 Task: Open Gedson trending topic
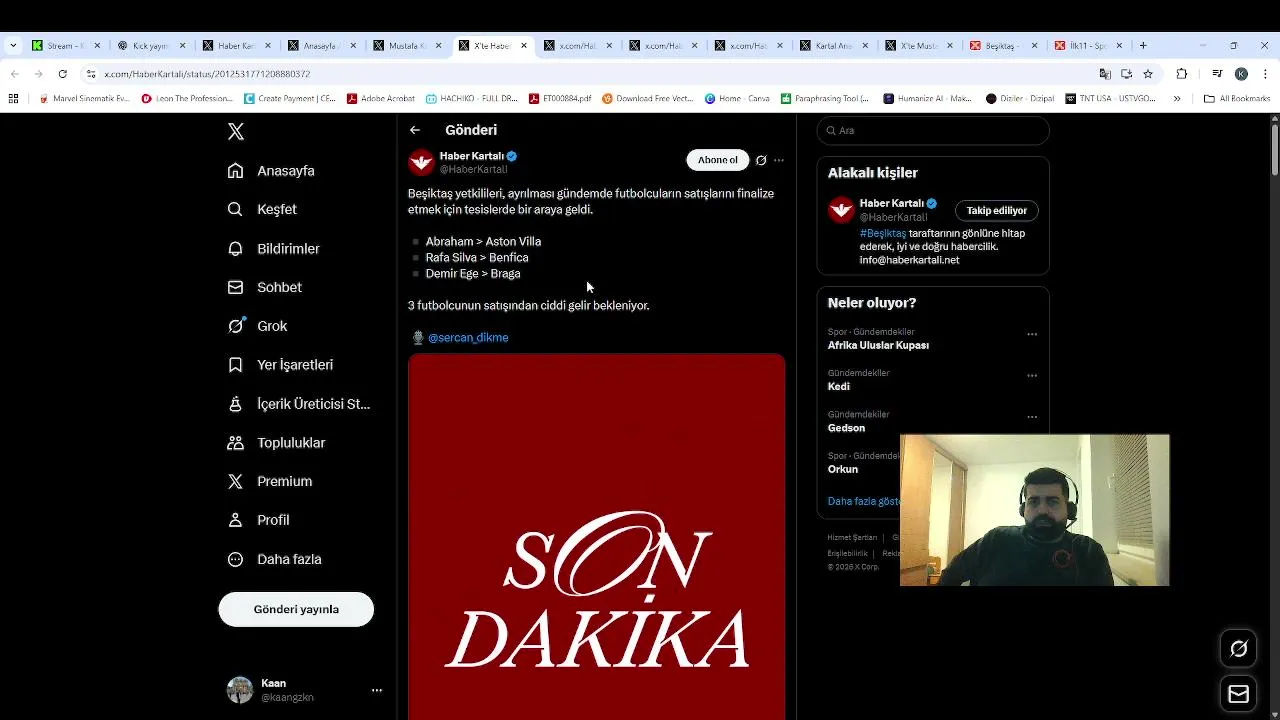point(846,428)
